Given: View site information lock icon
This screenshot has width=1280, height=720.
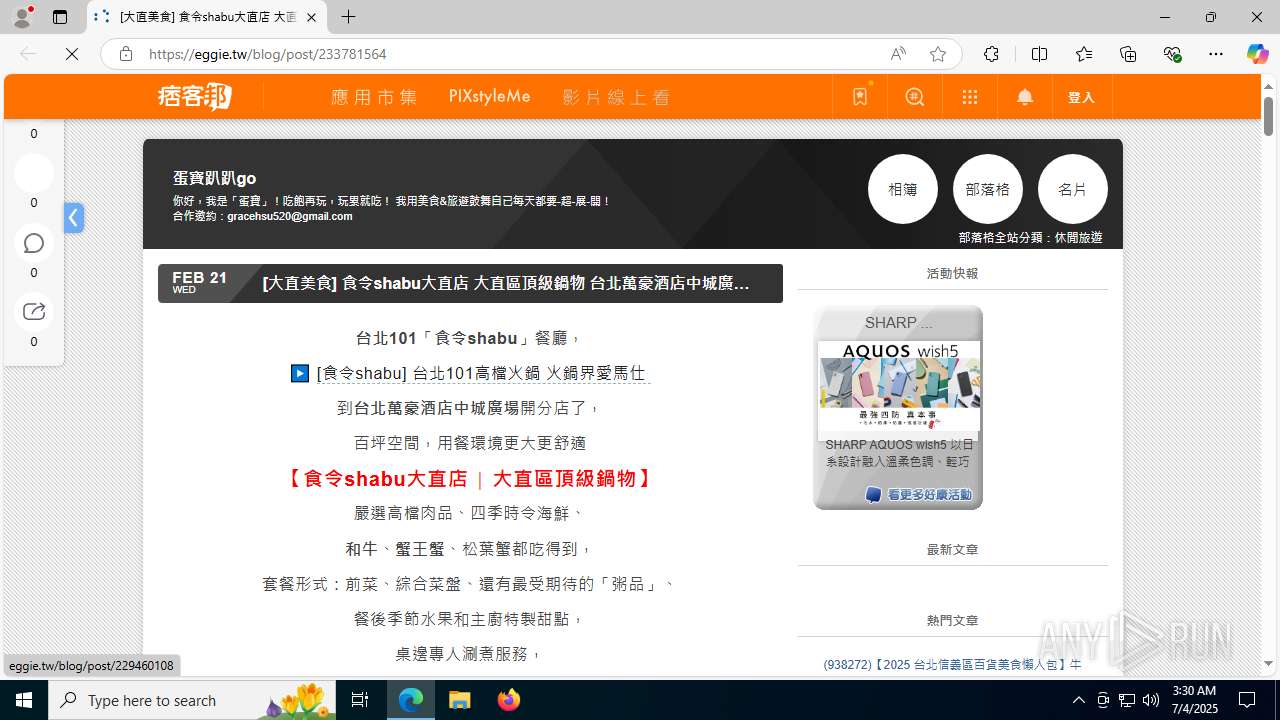Looking at the screenshot, I should tap(126, 54).
